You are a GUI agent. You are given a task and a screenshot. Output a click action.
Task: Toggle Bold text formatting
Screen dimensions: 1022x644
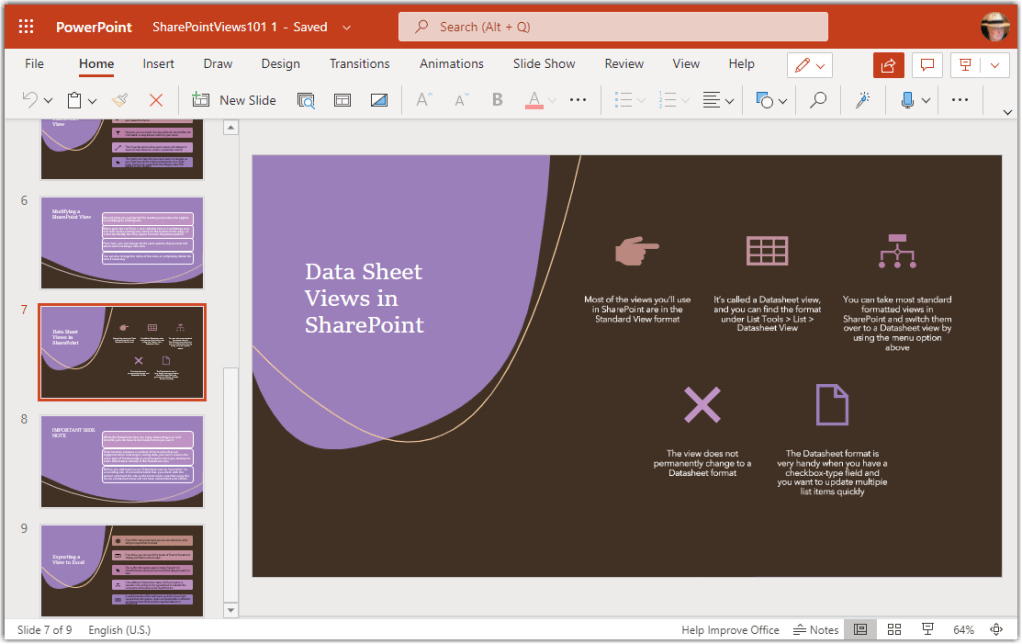(497, 100)
